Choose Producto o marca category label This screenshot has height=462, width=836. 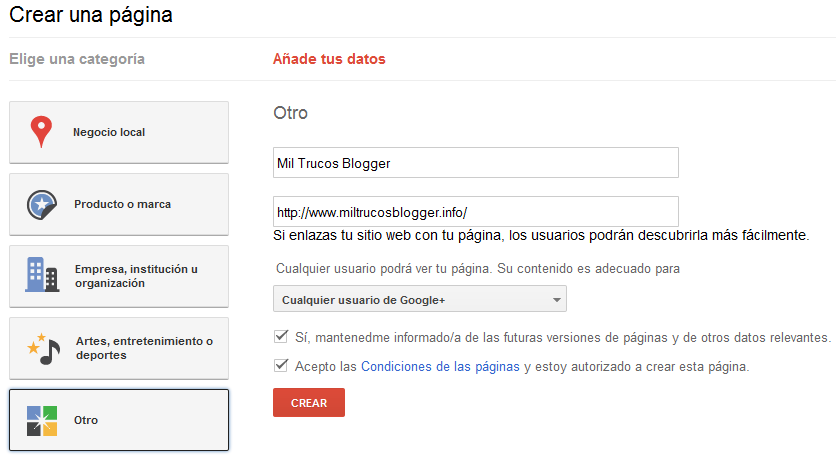pyautogui.click(x=122, y=204)
